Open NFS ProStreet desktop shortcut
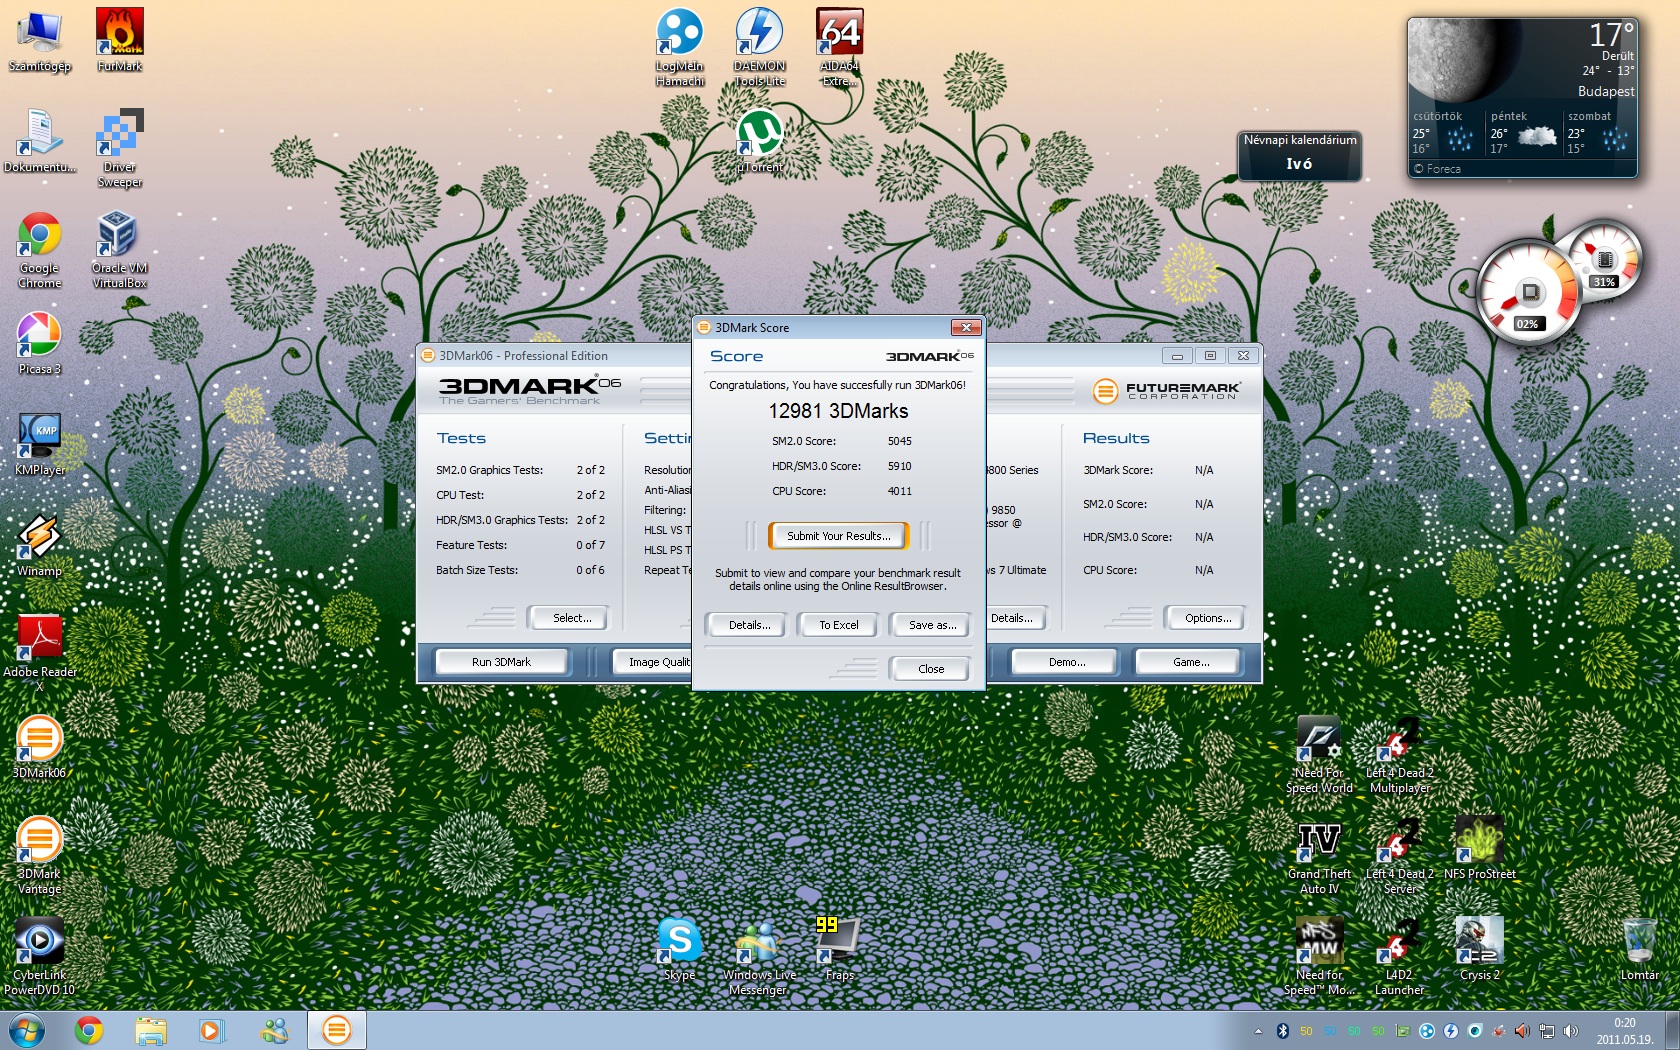1680x1050 pixels. pyautogui.click(x=1480, y=848)
